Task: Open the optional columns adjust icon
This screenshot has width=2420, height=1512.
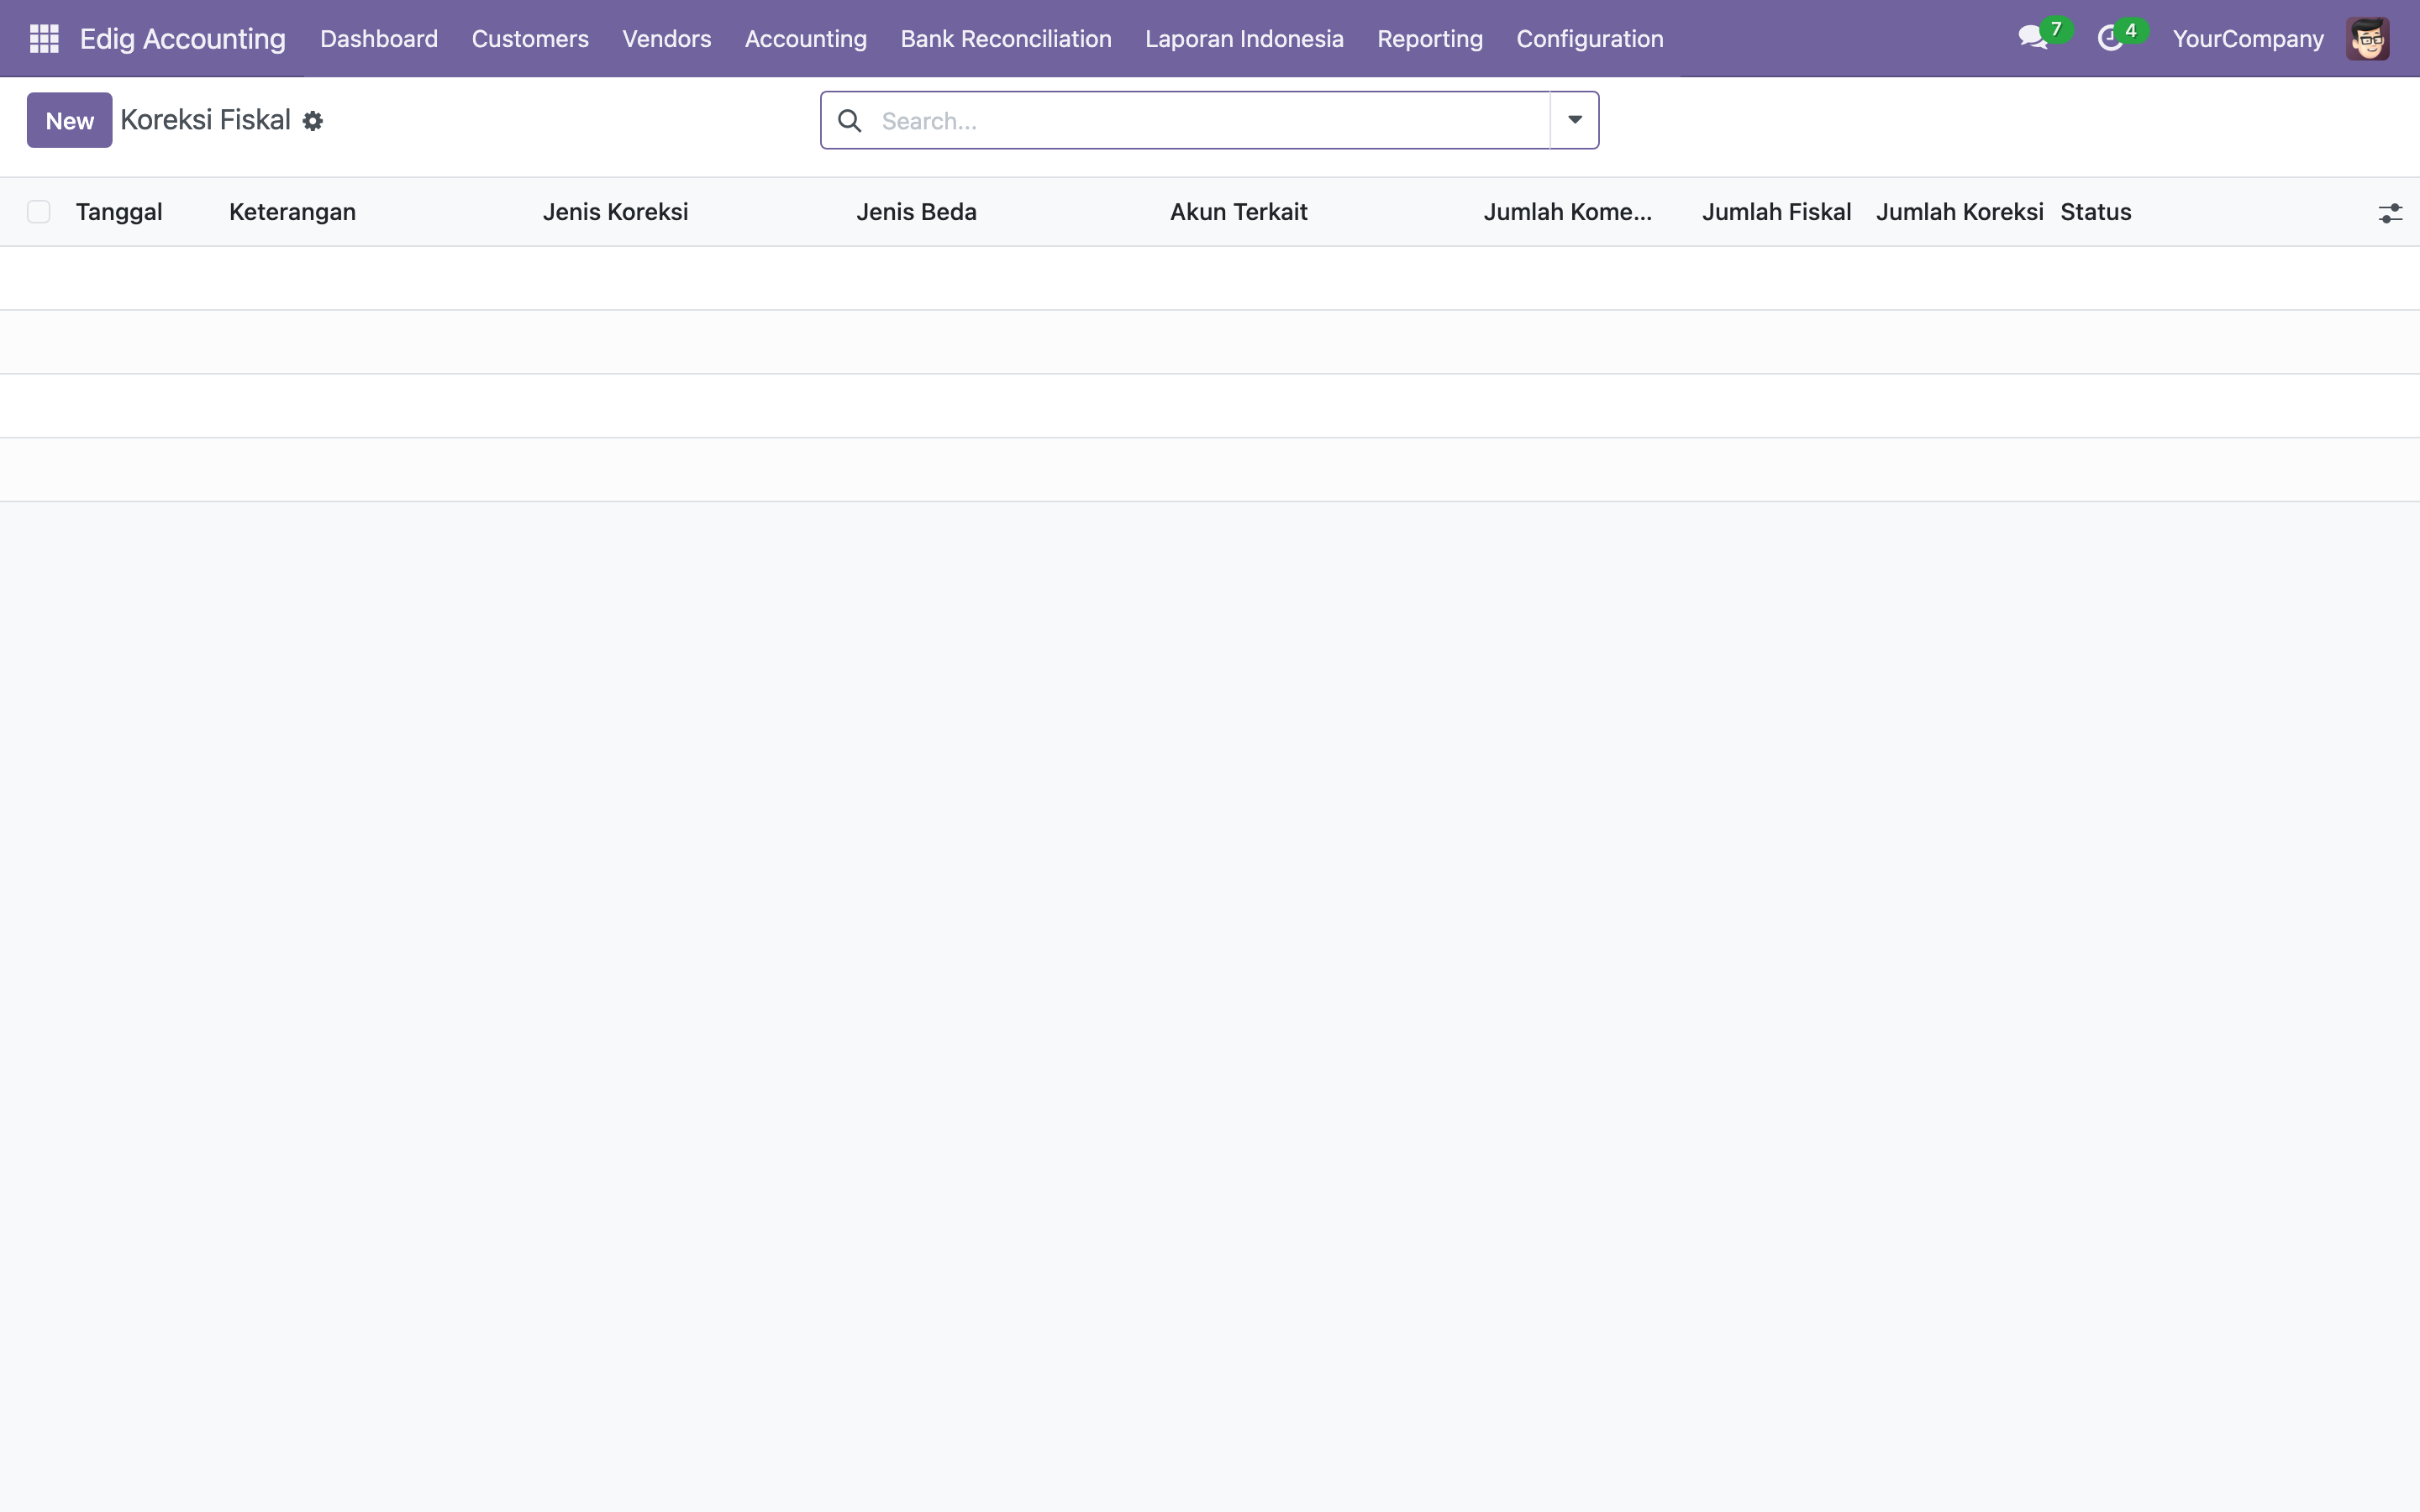Action: [2389, 213]
